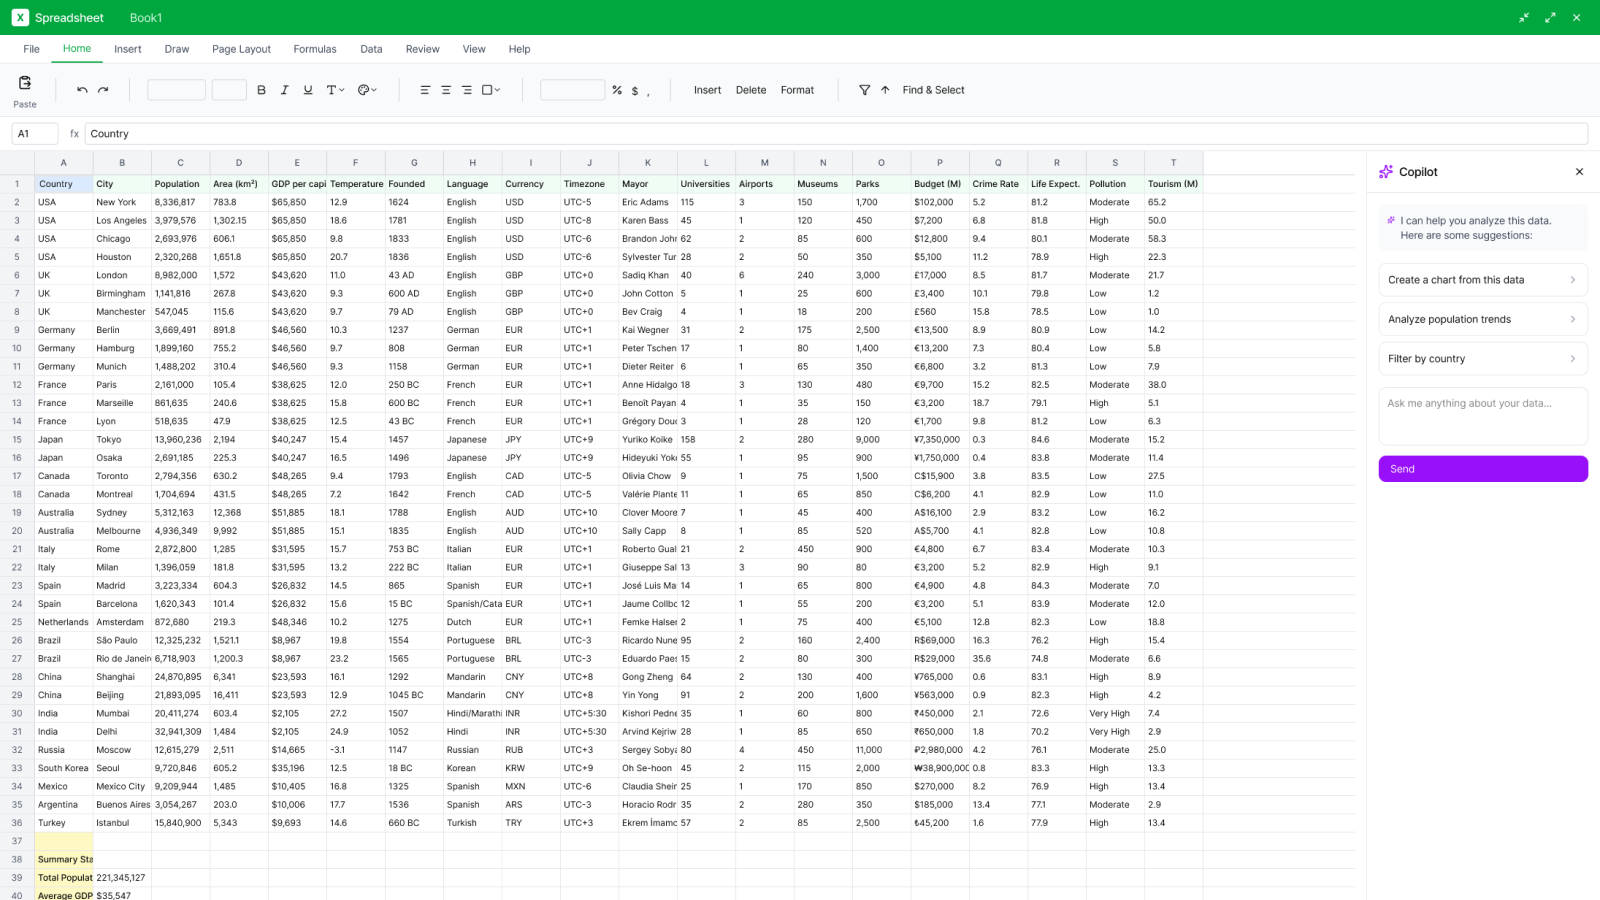Expand the cell borders dropdown

click(x=491, y=90)
